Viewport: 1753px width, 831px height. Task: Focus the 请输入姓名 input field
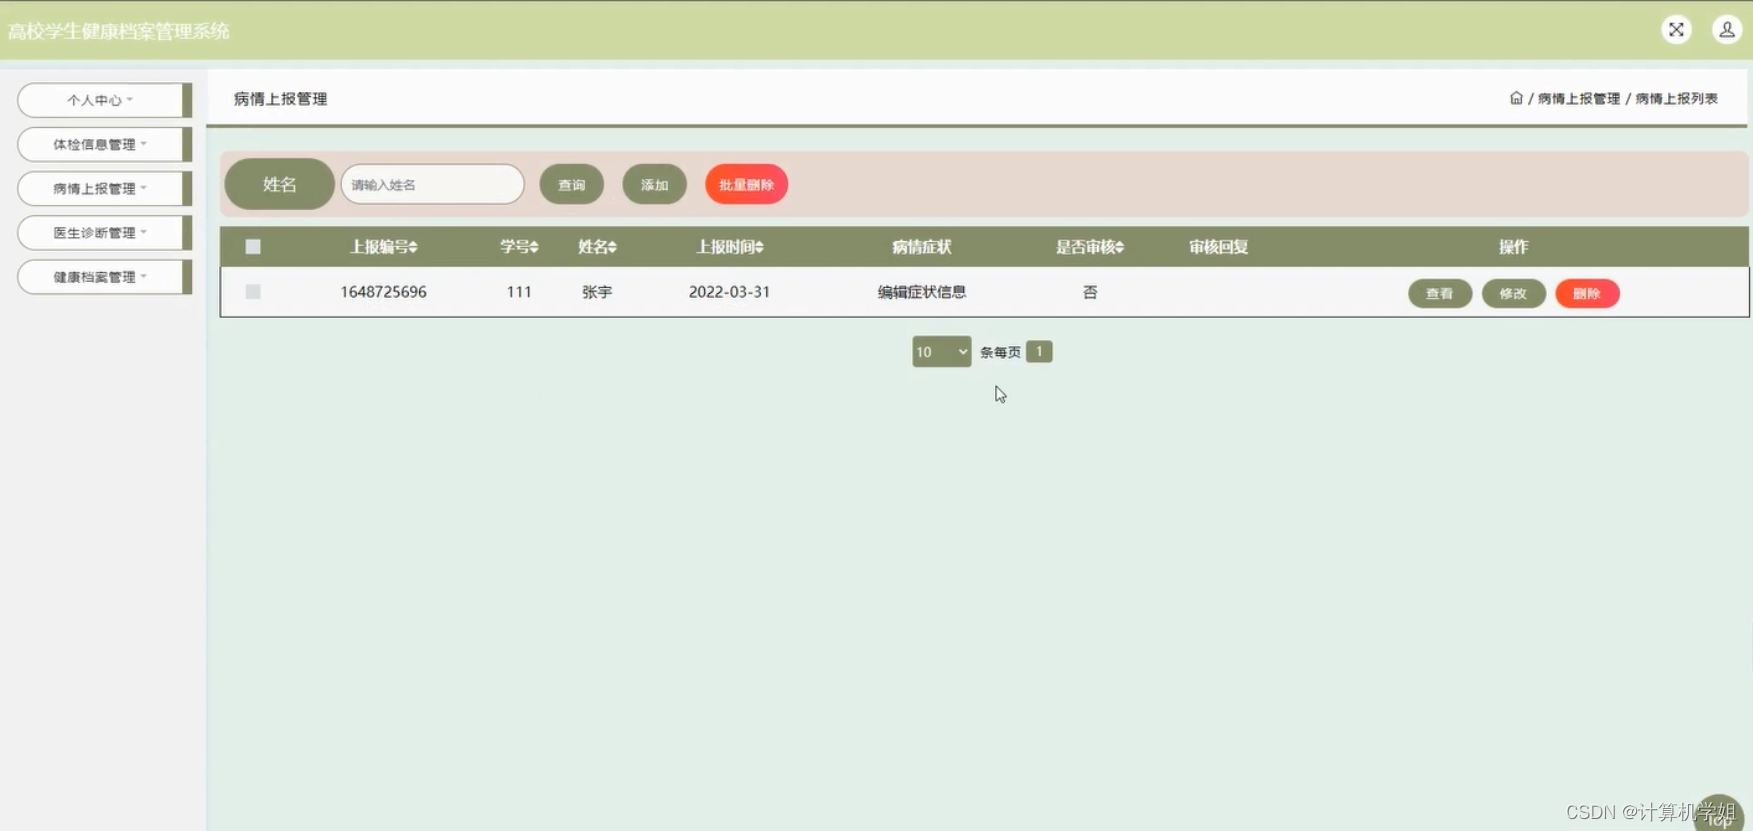pos(432,185)
